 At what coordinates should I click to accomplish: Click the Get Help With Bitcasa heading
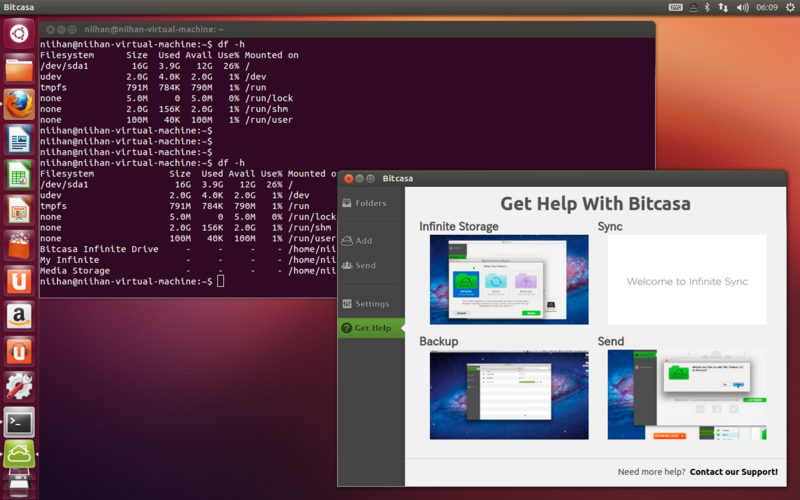pos(595,204)
